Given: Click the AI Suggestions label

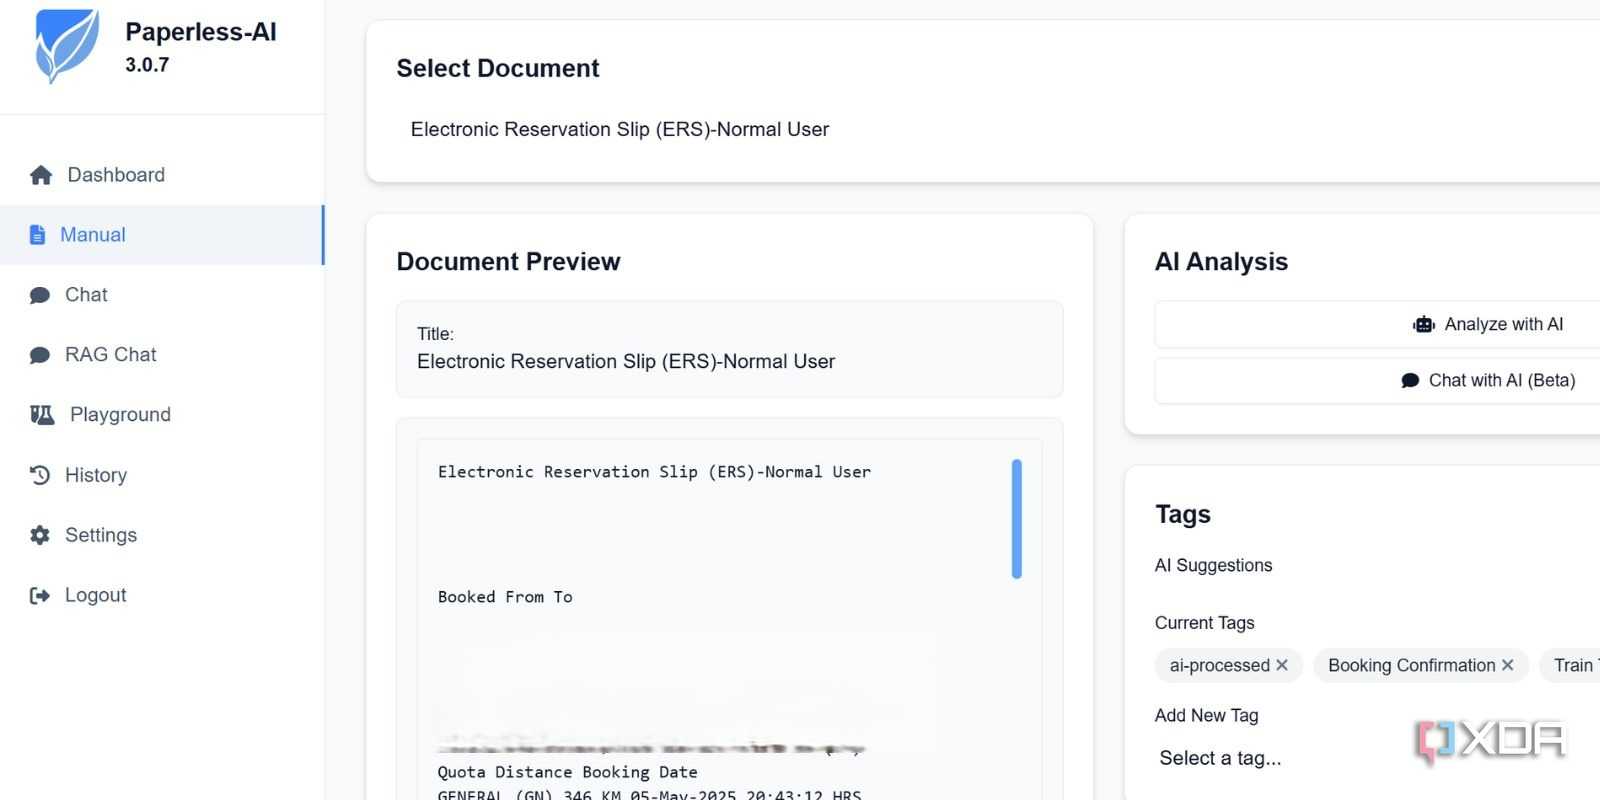Looking at the screenshot, I should pyautogui.click(x=1213, y=565).
